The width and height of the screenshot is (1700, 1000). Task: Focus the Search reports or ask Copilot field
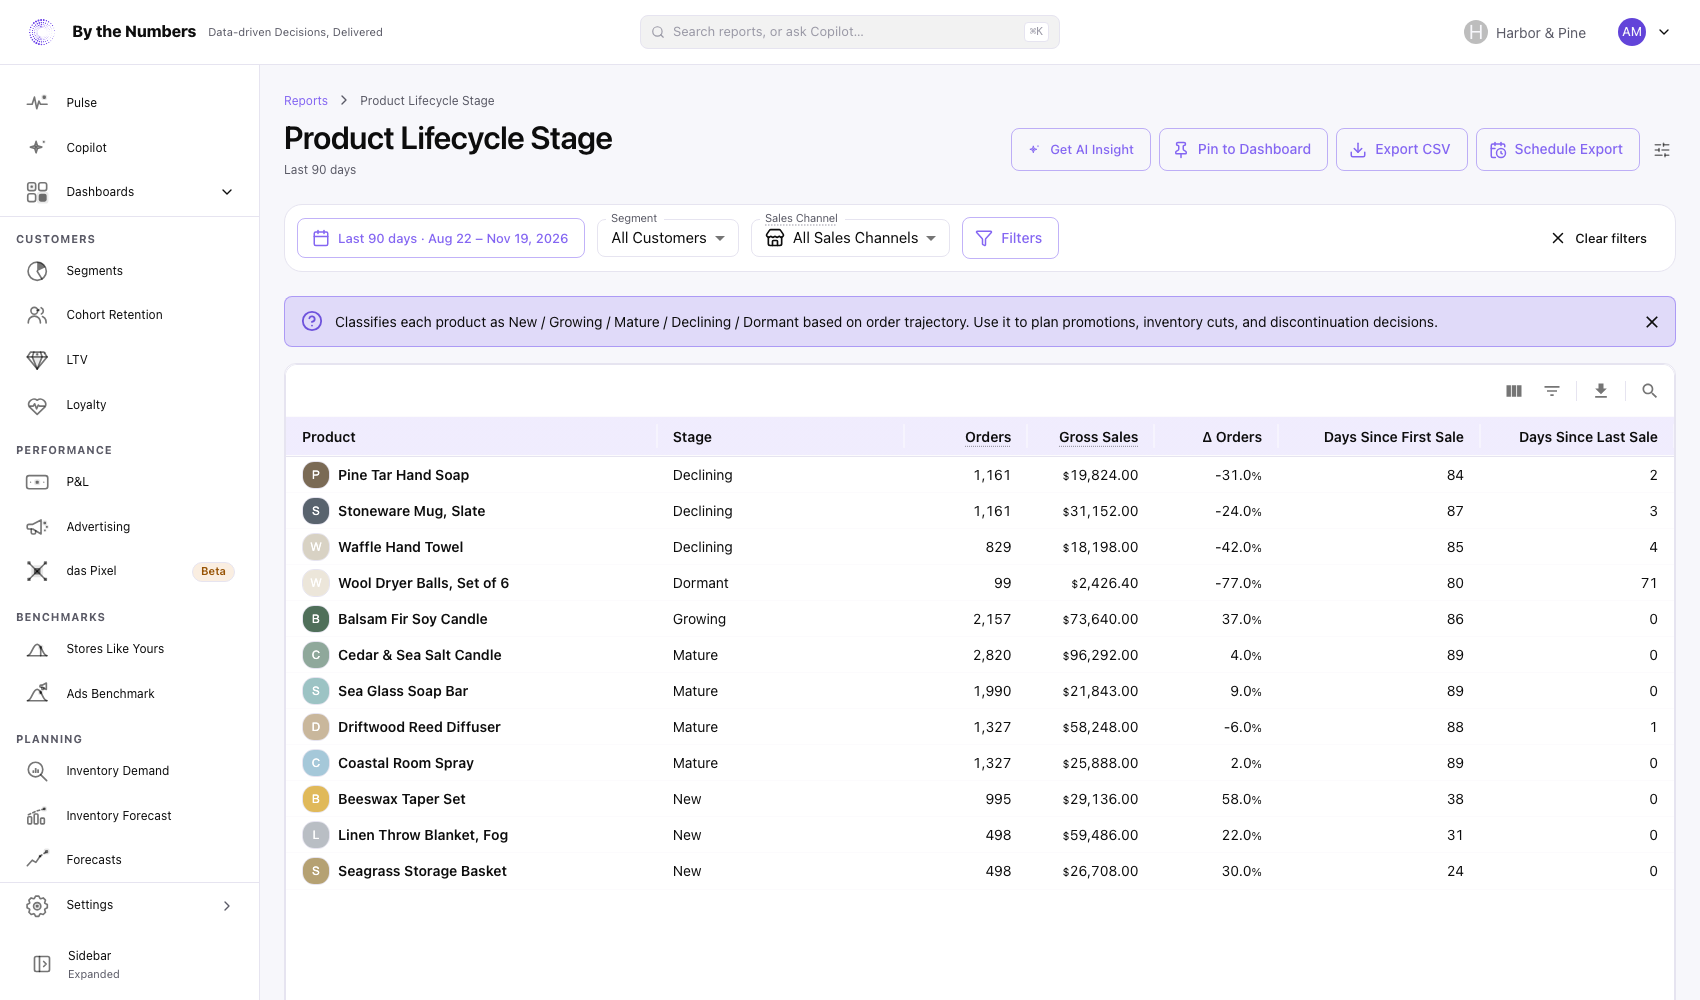pyautogui.click(x=849, y=32)
